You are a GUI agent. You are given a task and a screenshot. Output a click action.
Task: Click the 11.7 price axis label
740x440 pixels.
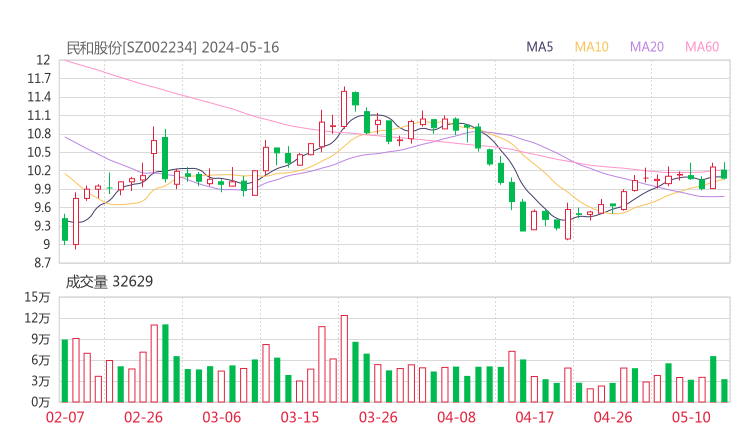[39, 78]
